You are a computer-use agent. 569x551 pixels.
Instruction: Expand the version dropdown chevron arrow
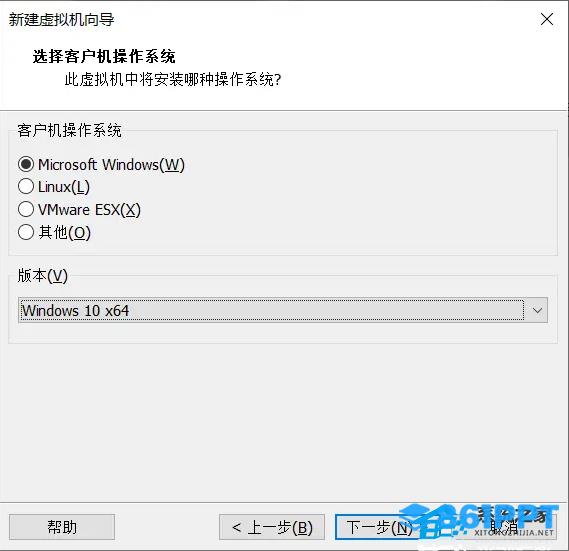click(537, 310)
